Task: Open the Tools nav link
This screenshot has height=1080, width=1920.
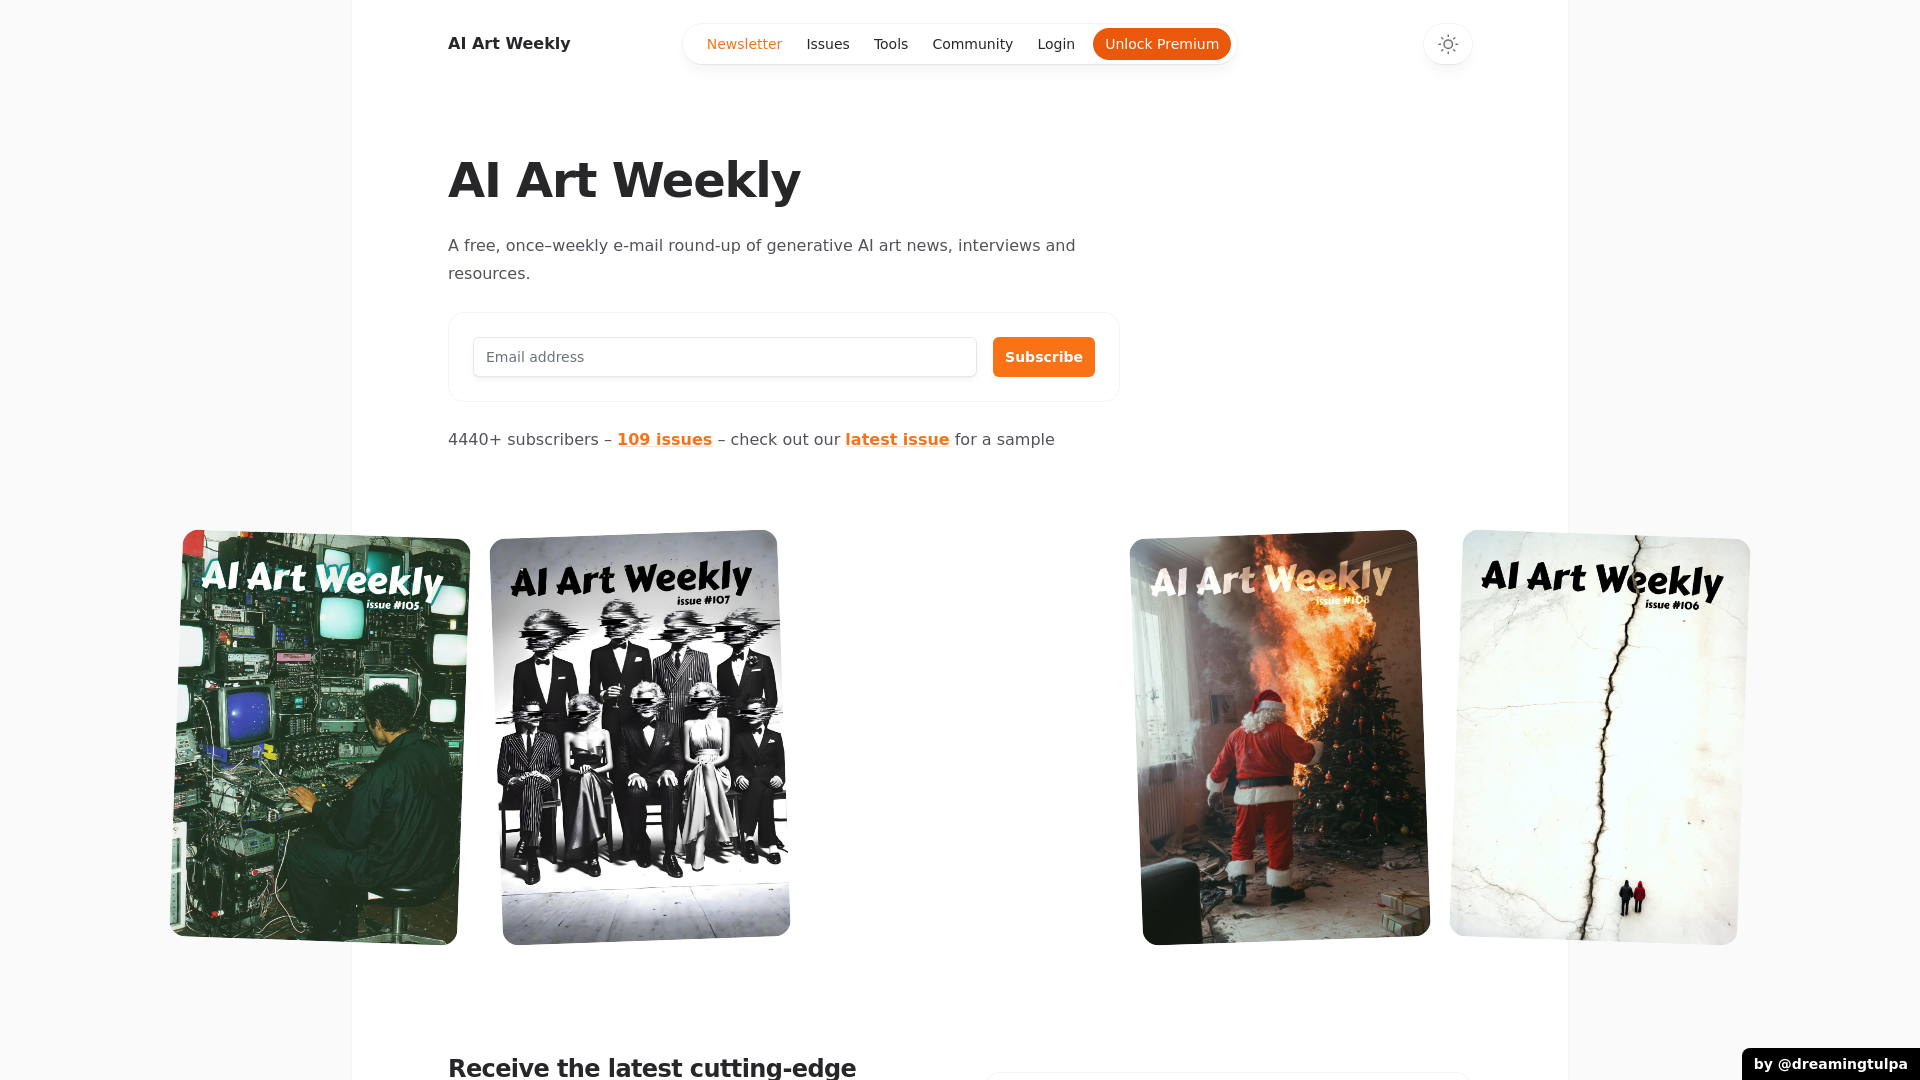Action: [x=891, y=44]
